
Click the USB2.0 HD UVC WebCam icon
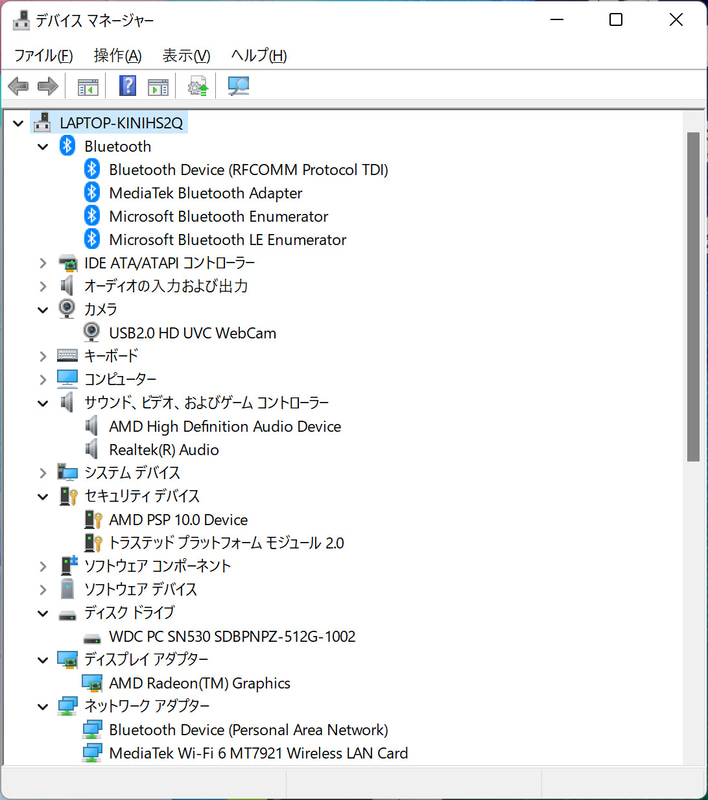[92, 333]
